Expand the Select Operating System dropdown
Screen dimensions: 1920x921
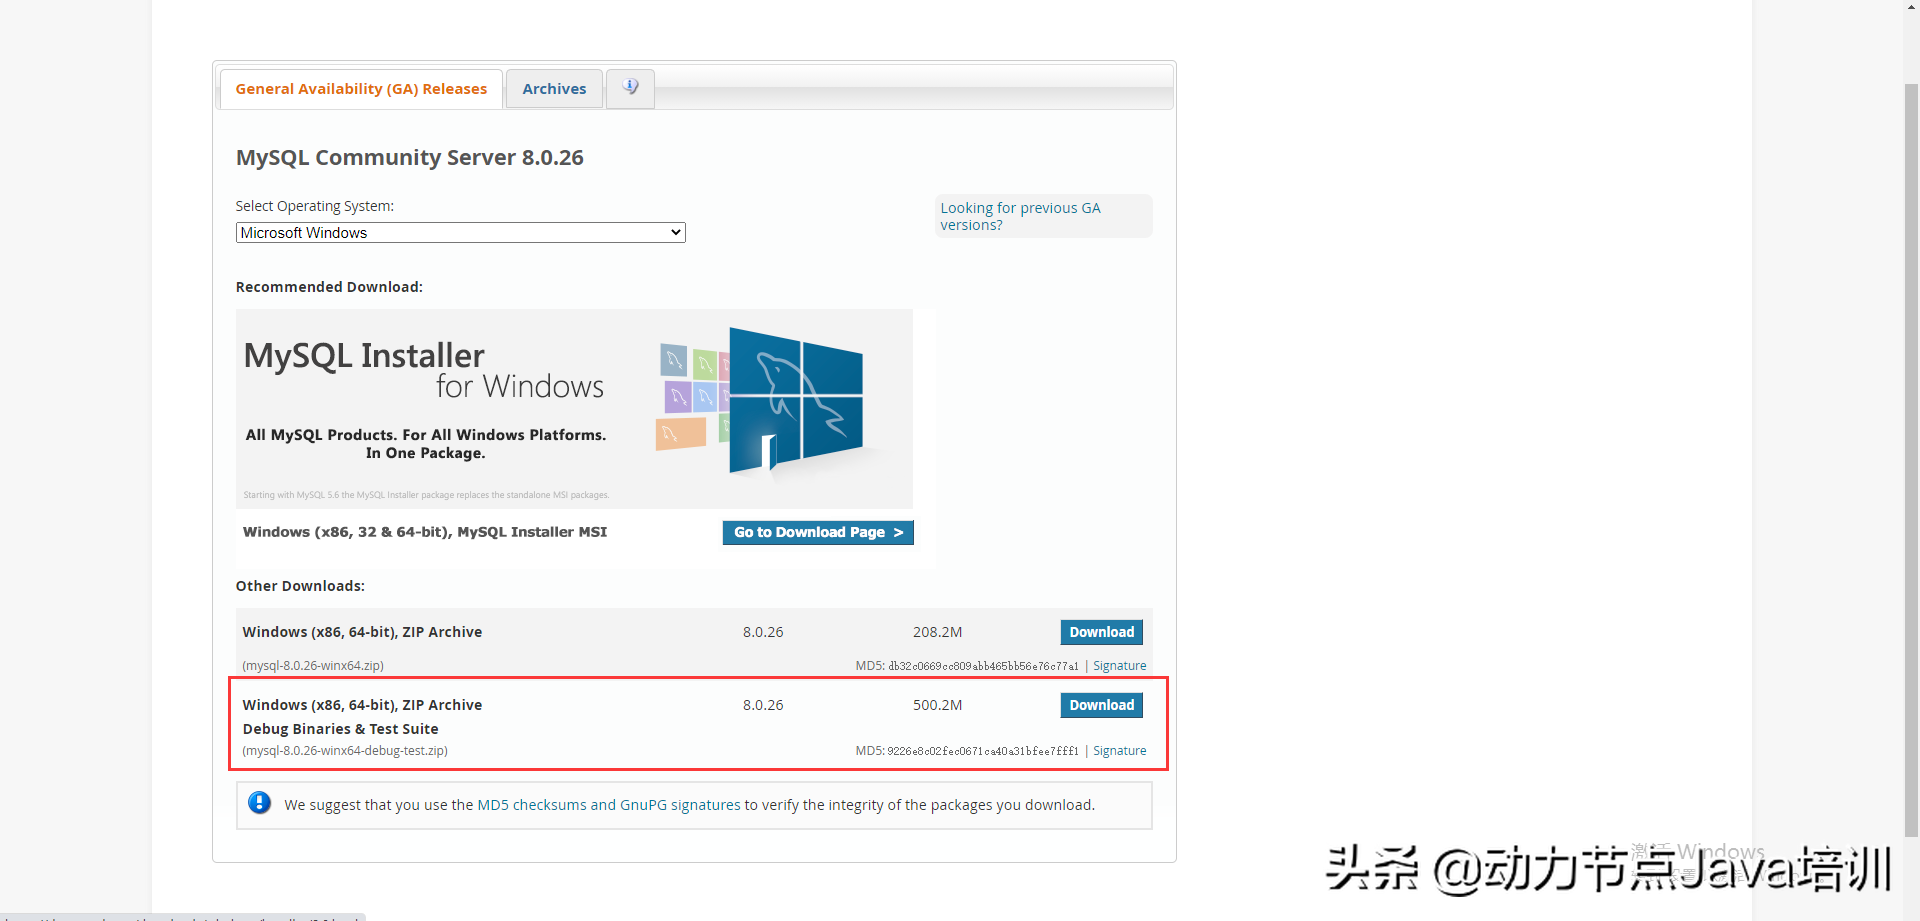(460, 233)
